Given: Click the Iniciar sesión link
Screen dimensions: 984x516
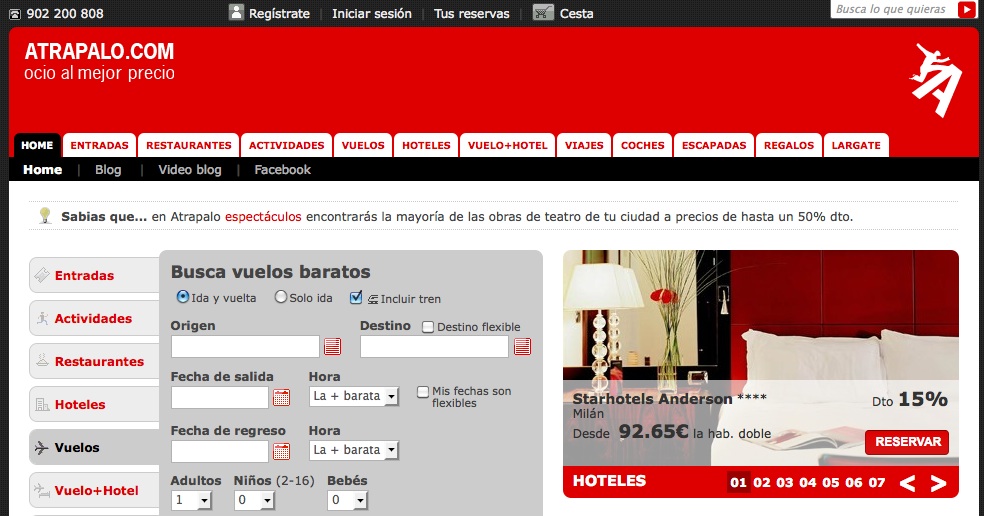Looking at the screenshot, I should pyautogui.click(x=372, y=13).
